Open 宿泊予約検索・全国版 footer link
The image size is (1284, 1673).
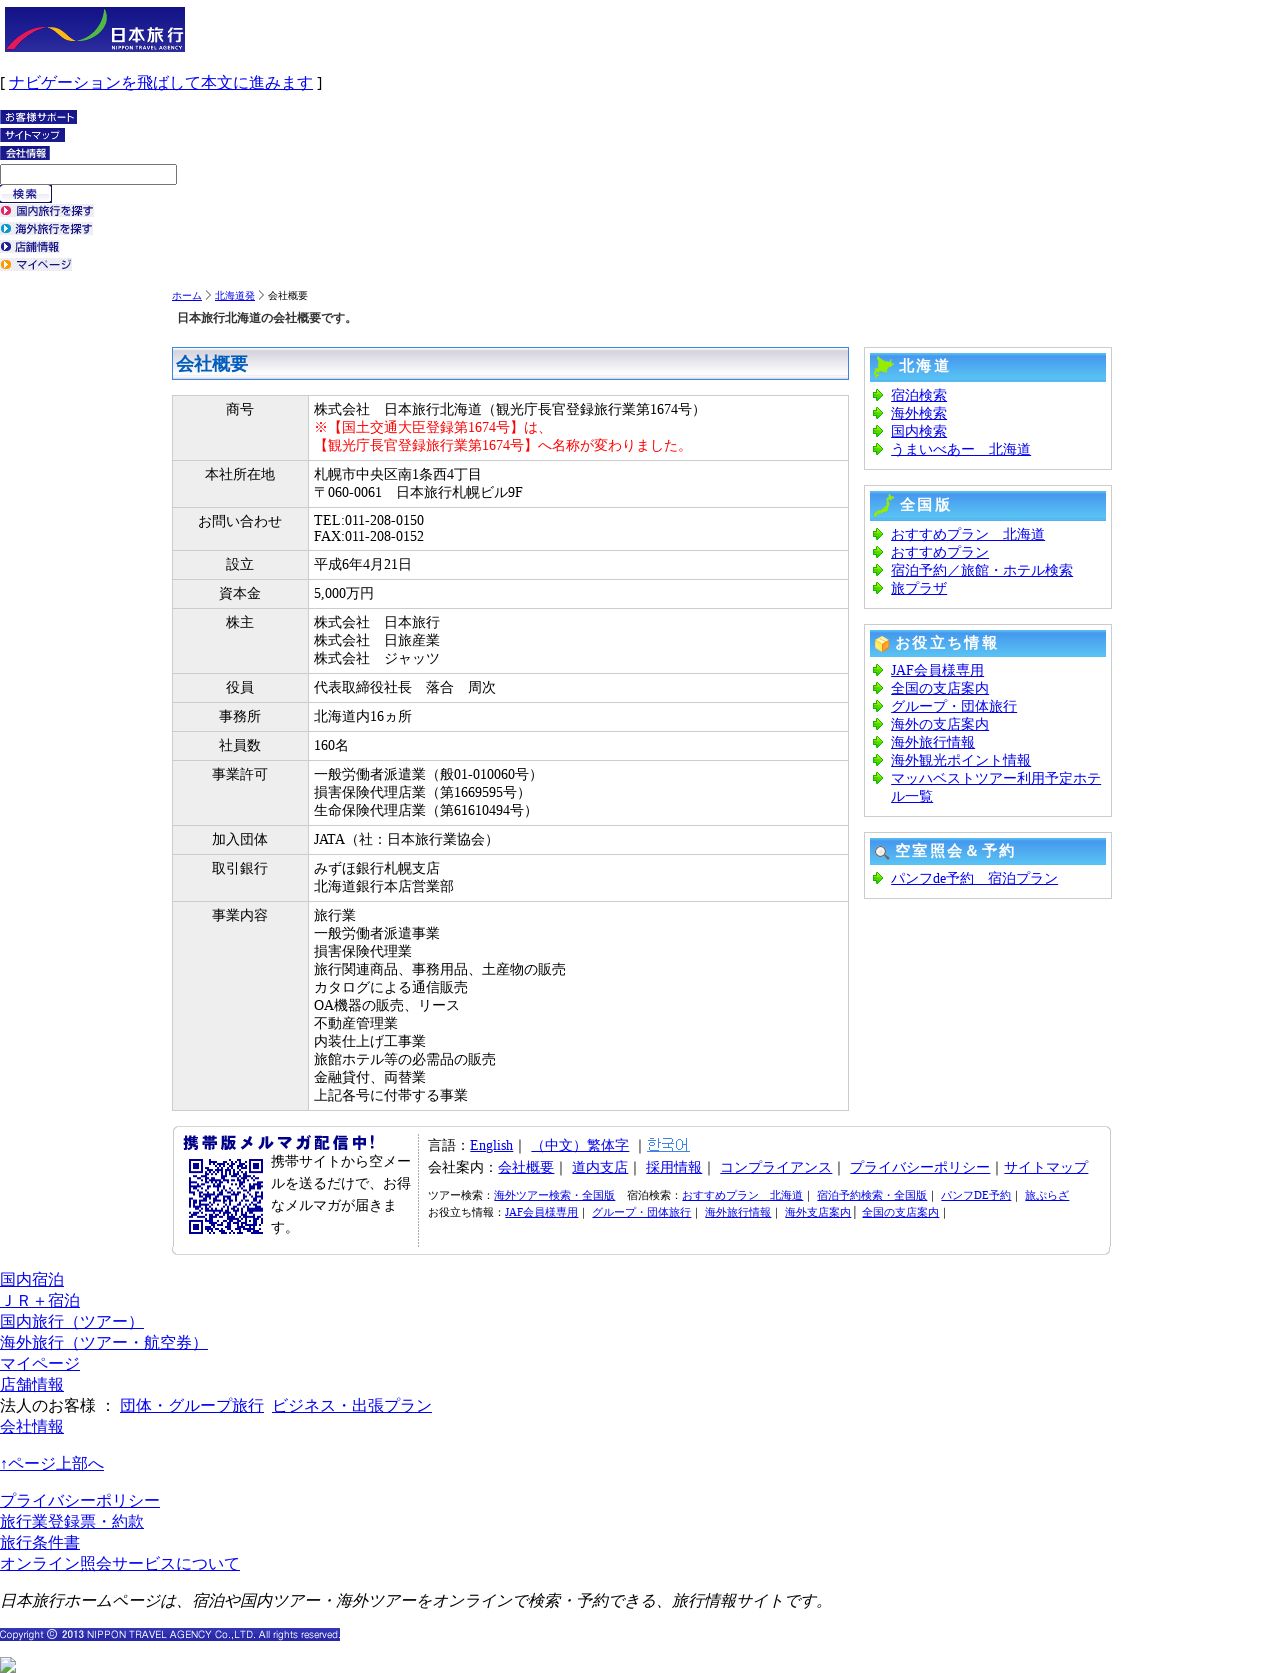(872, 1196)
